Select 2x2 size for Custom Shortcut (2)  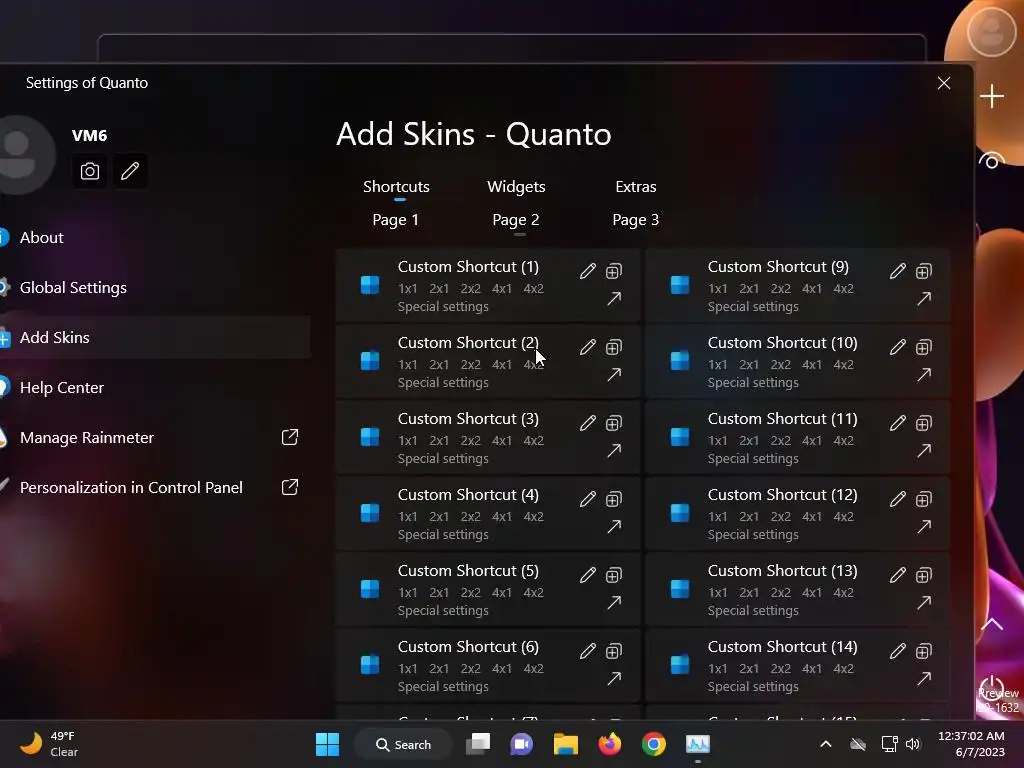point(470,364)
